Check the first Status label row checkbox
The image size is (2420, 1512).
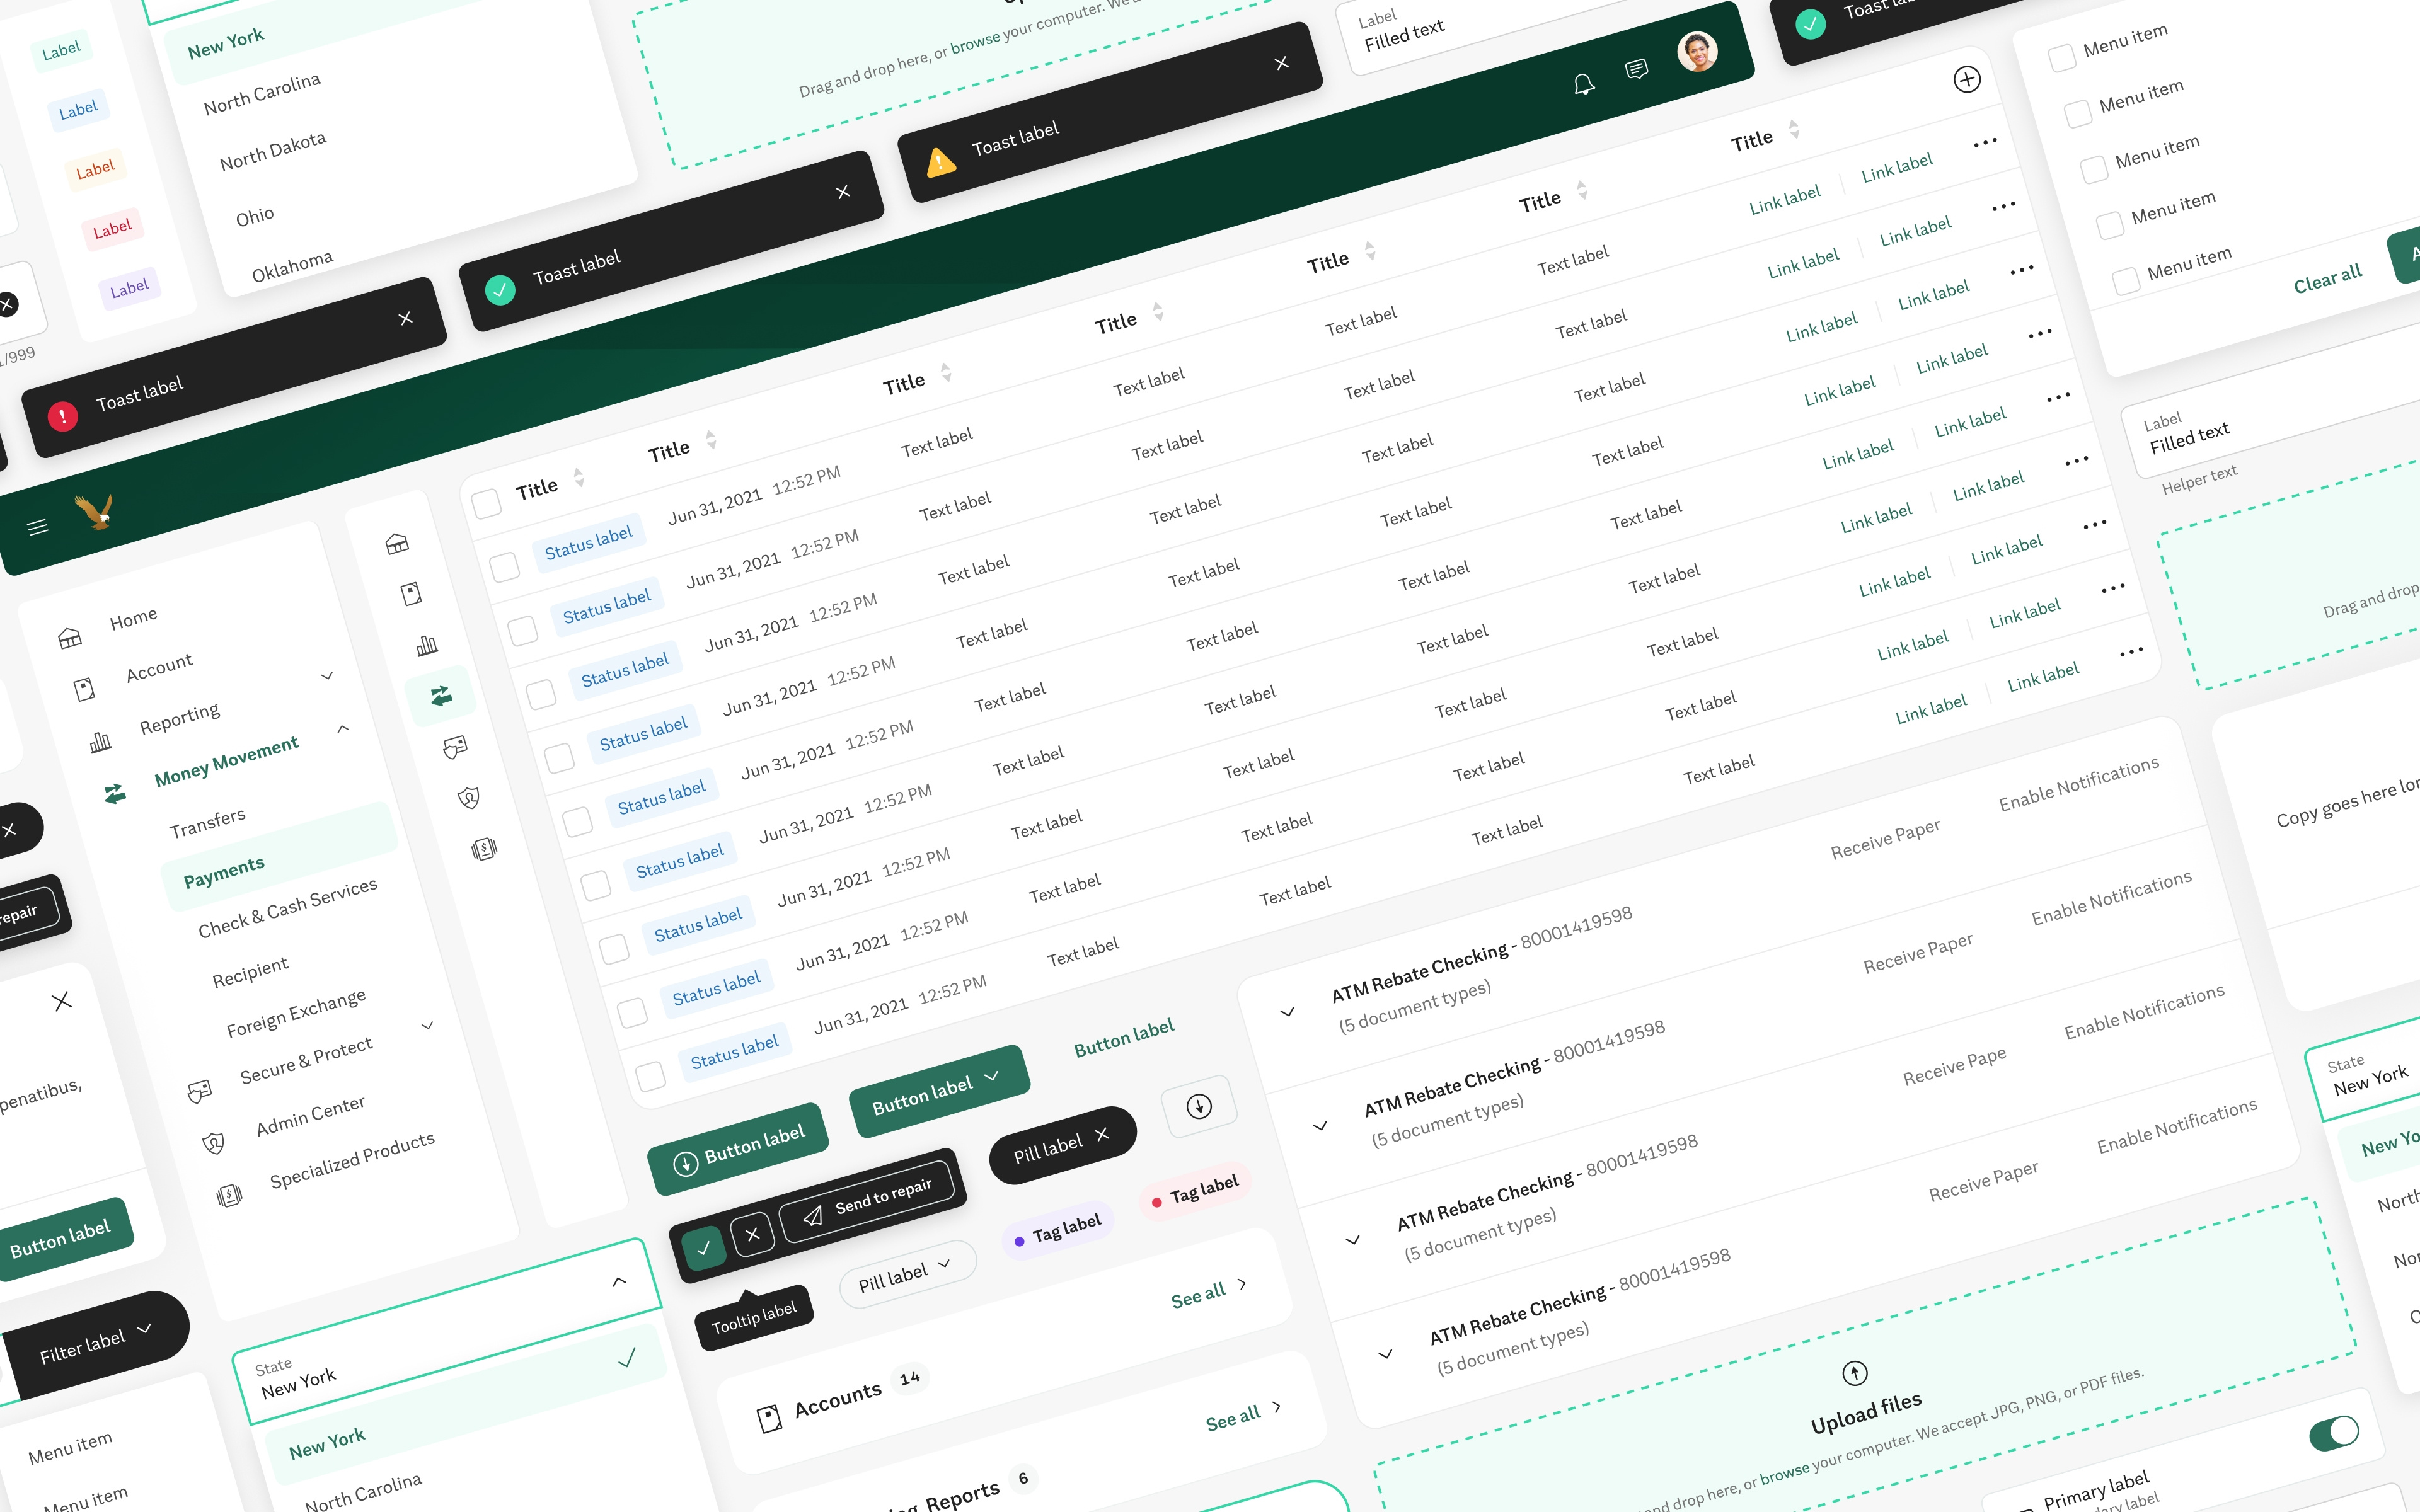[504, 567]
